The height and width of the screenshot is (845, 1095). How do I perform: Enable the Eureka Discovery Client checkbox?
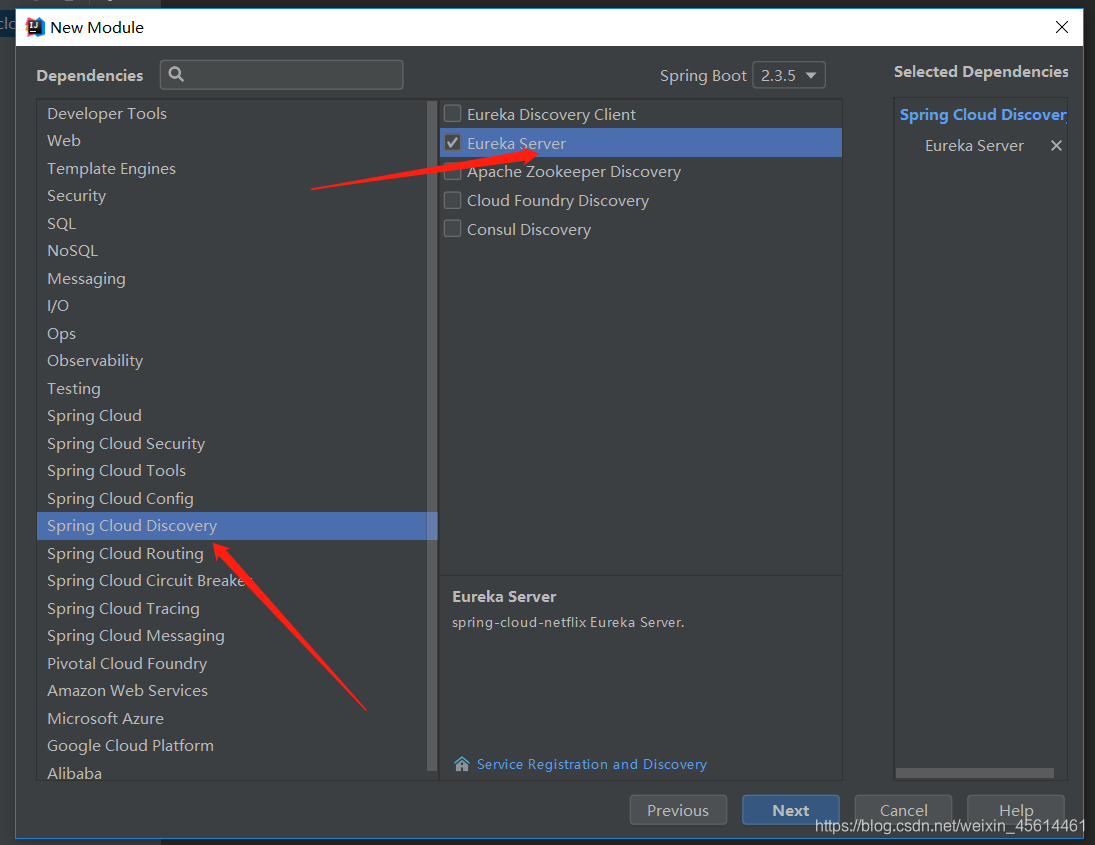coord(453,113)
